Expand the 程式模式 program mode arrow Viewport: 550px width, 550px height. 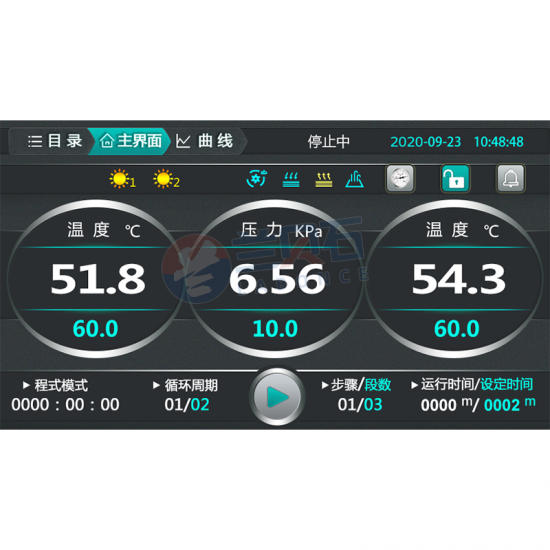click(26, 385)
